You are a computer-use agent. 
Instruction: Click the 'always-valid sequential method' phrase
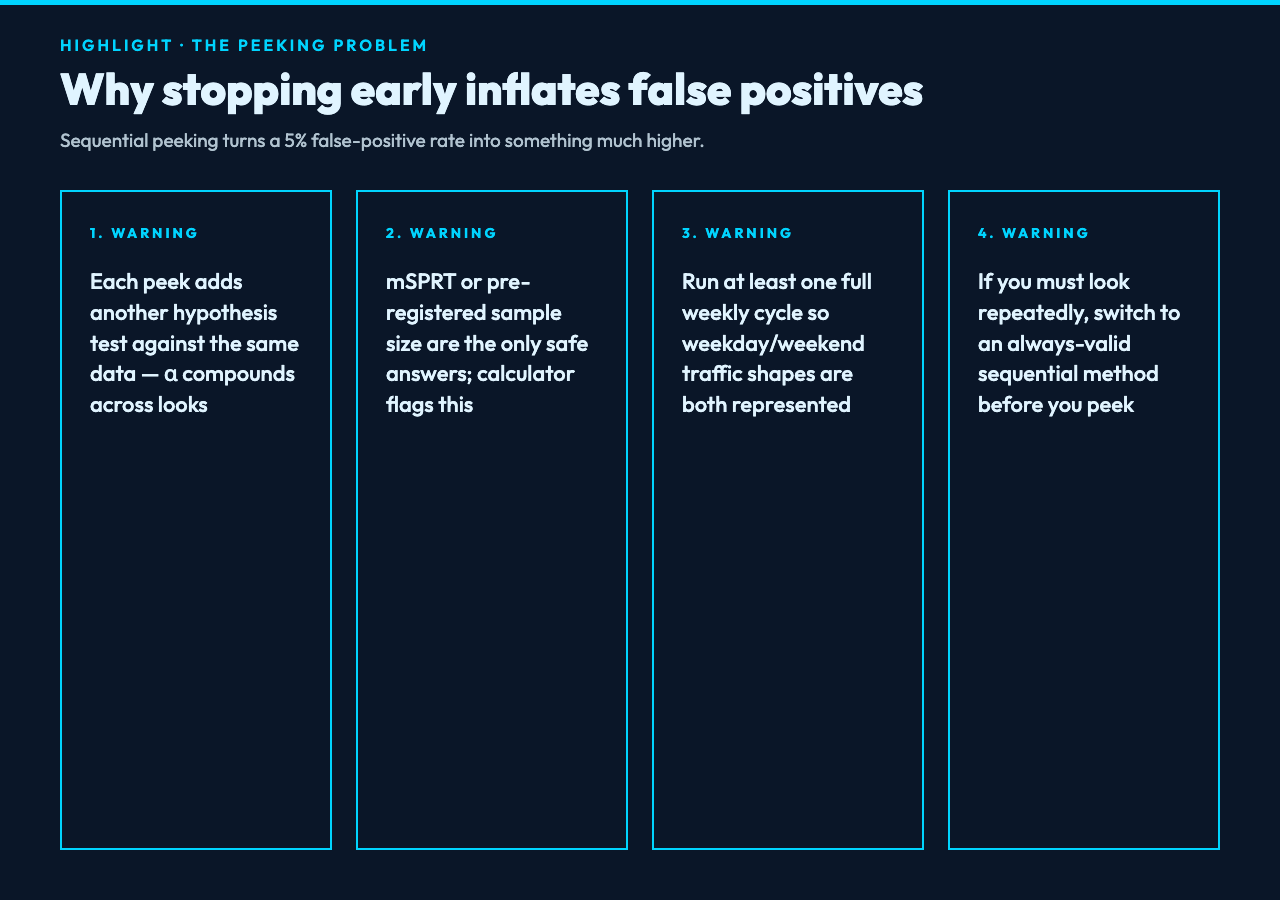pyautogui.click(x=1068, y=359)
